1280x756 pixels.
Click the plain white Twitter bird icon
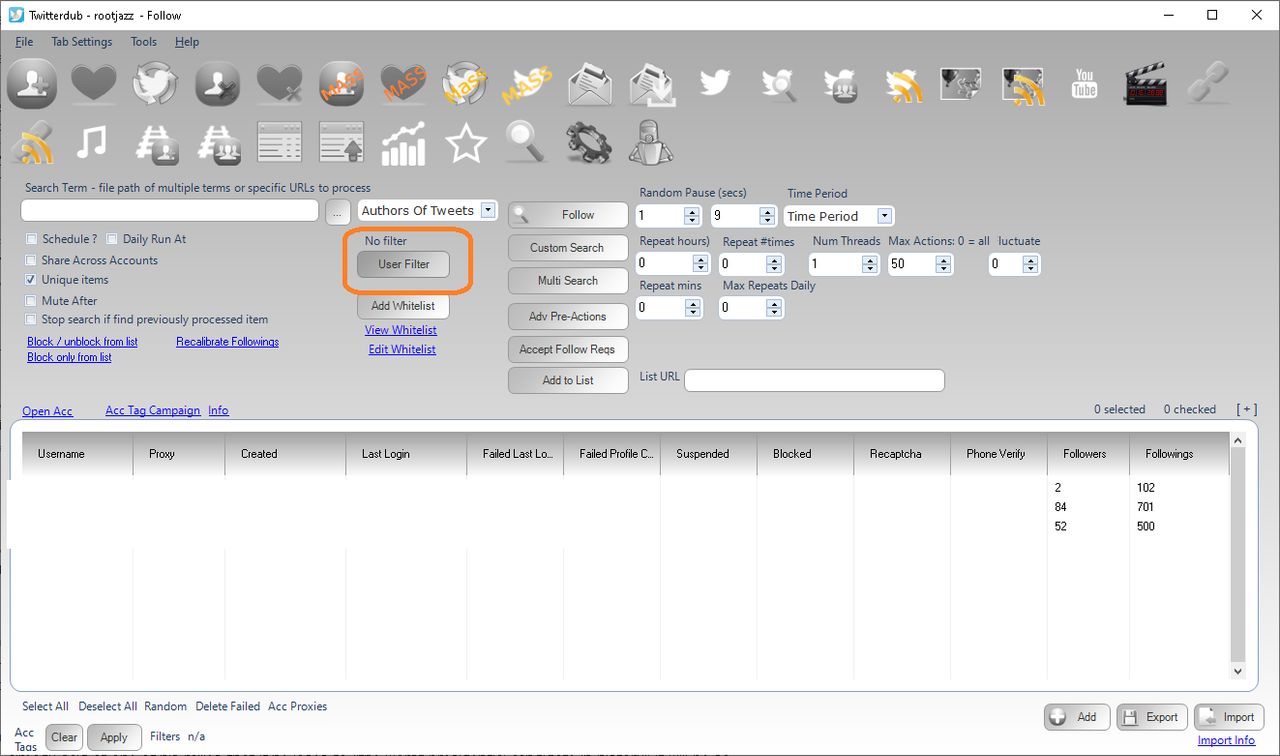click(714, 82)
